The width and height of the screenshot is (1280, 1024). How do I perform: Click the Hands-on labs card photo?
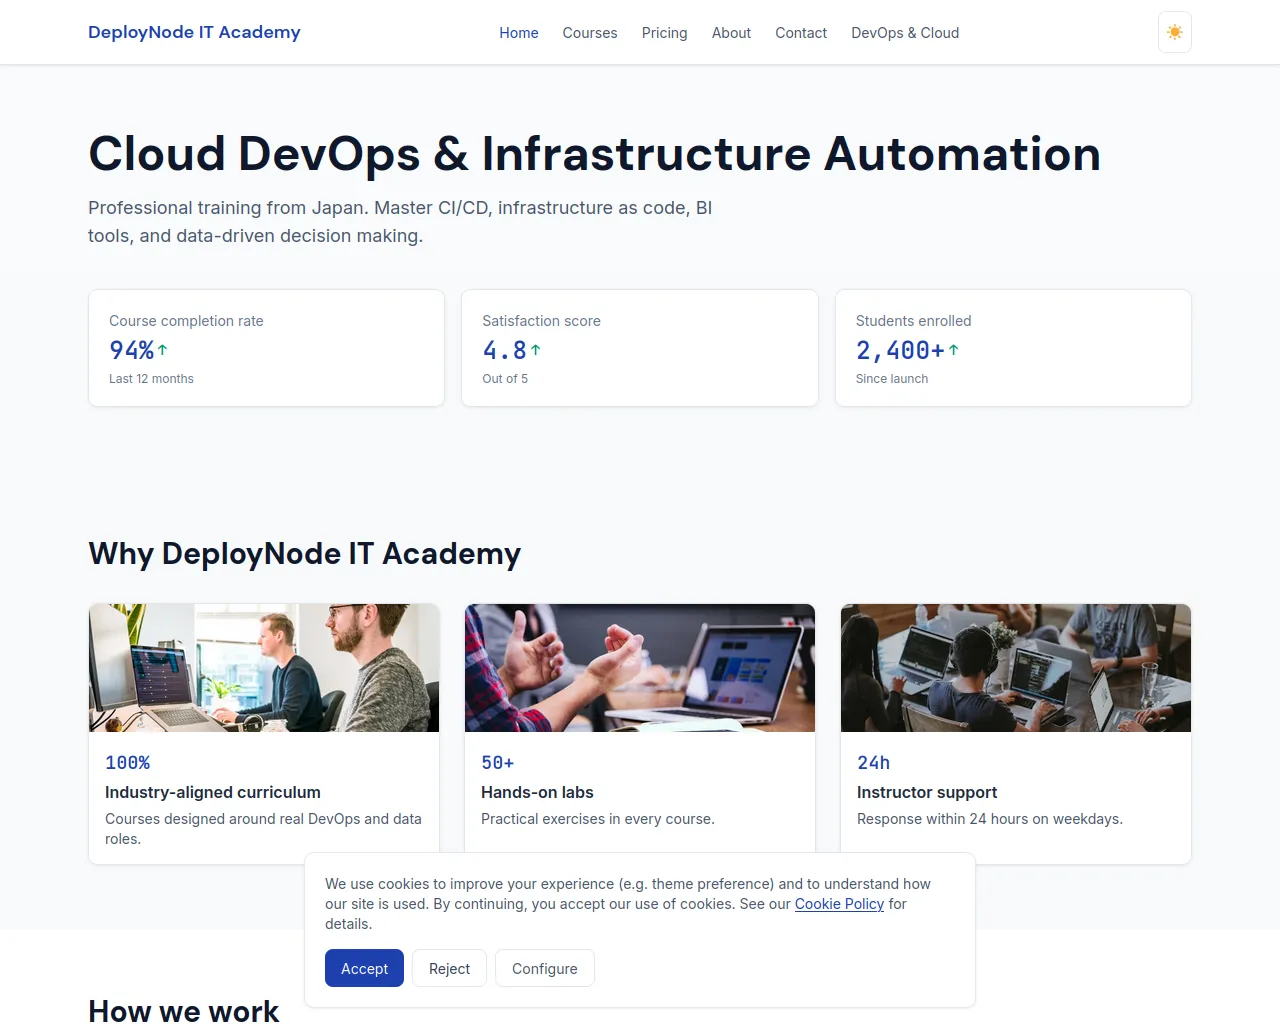pyautogui.click(x=640, y=668)
